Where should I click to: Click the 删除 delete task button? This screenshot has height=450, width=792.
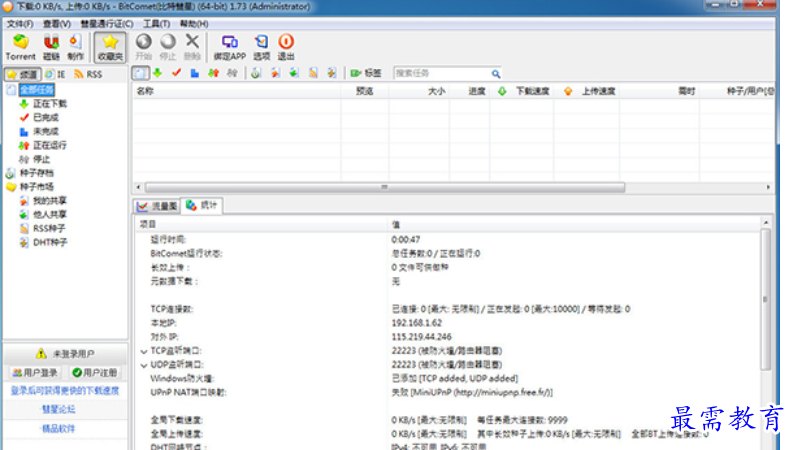(x=192, y=47)
